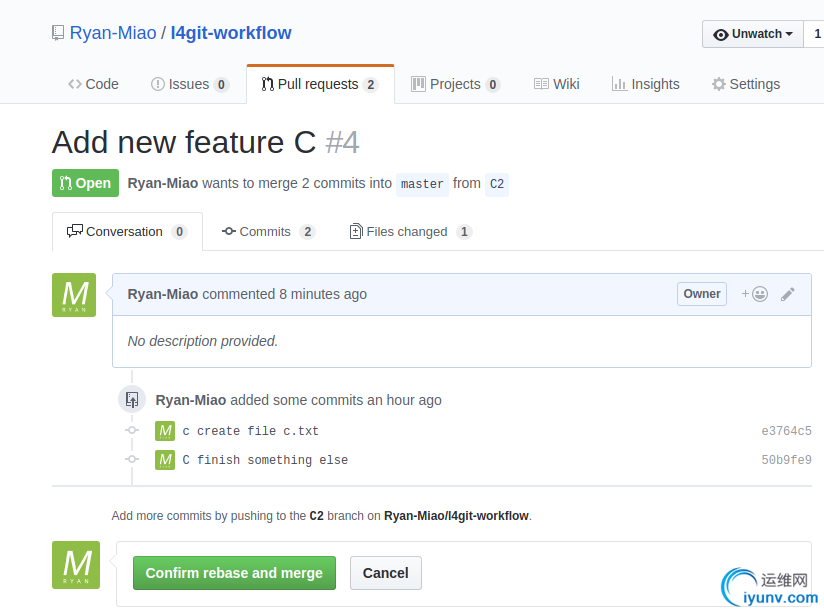Open commit 'c create file c.txt'
Screen dimensions: 824x614
click(250, 431)
